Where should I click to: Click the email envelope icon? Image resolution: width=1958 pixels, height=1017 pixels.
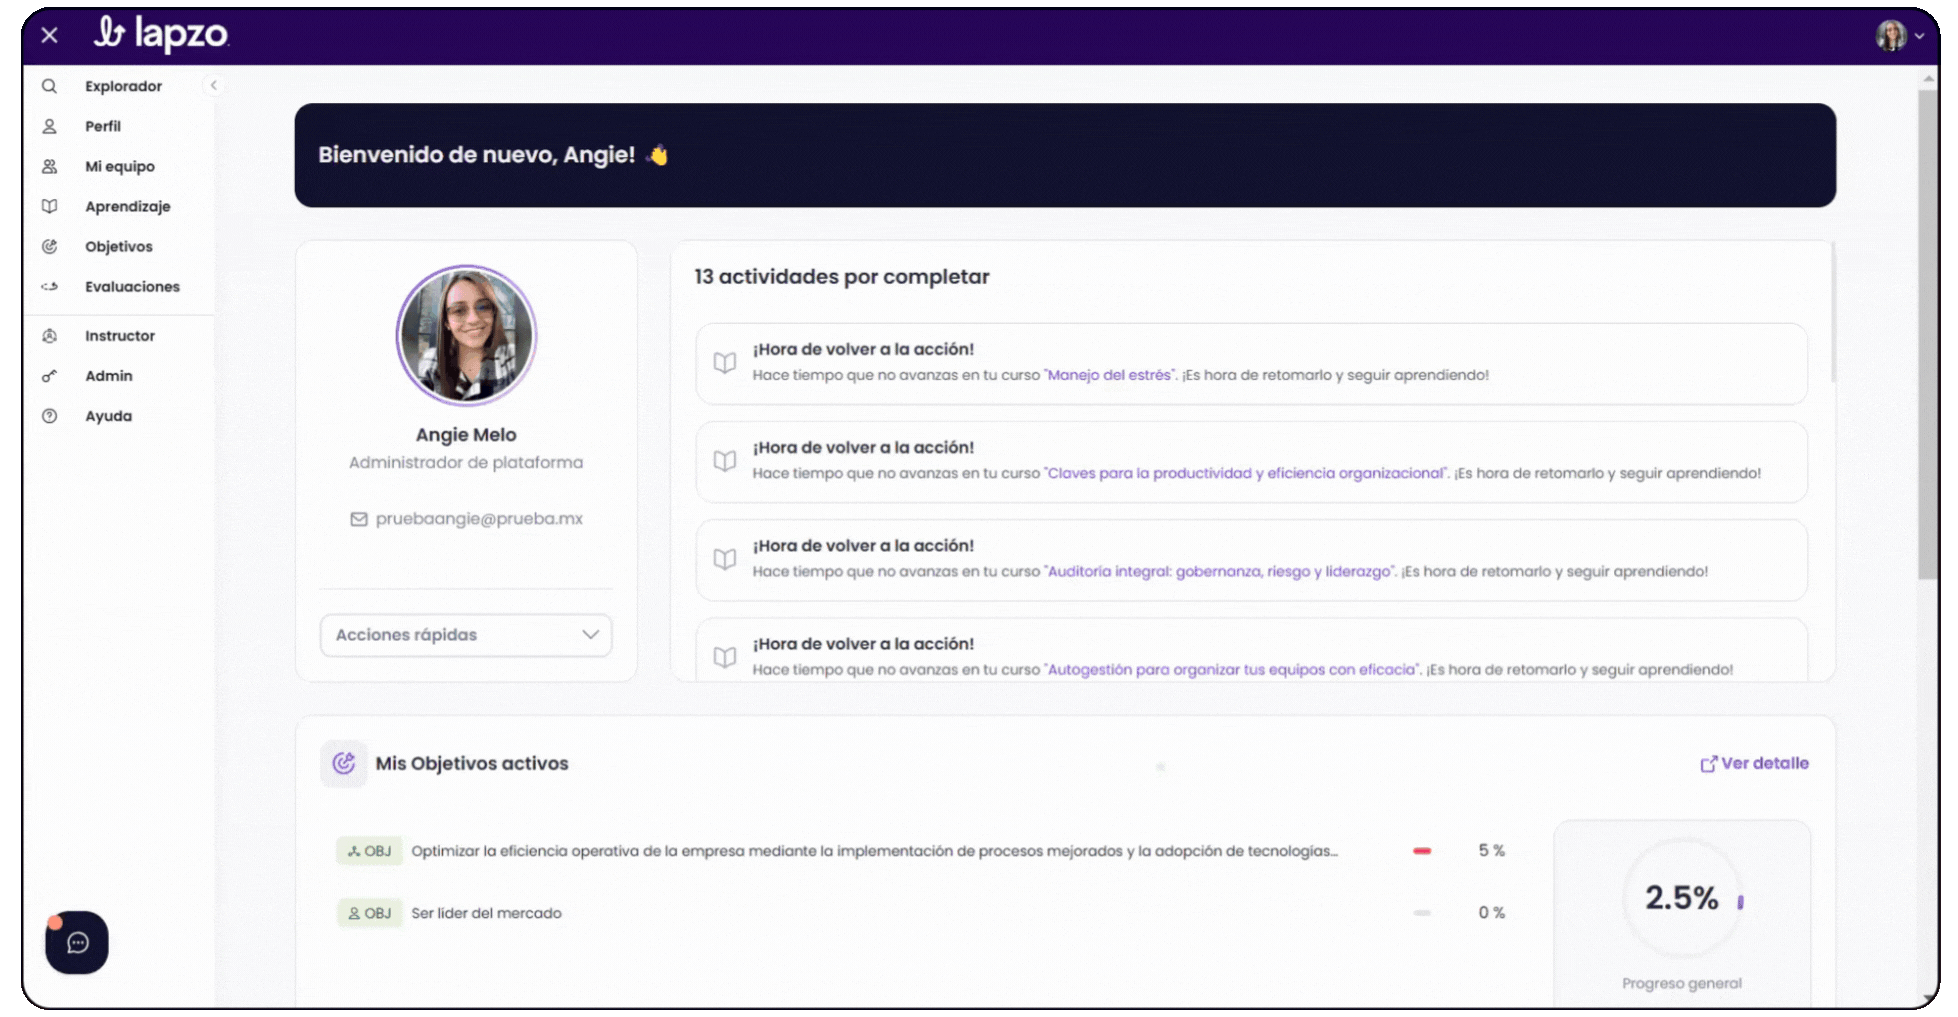tap(358, 519)
